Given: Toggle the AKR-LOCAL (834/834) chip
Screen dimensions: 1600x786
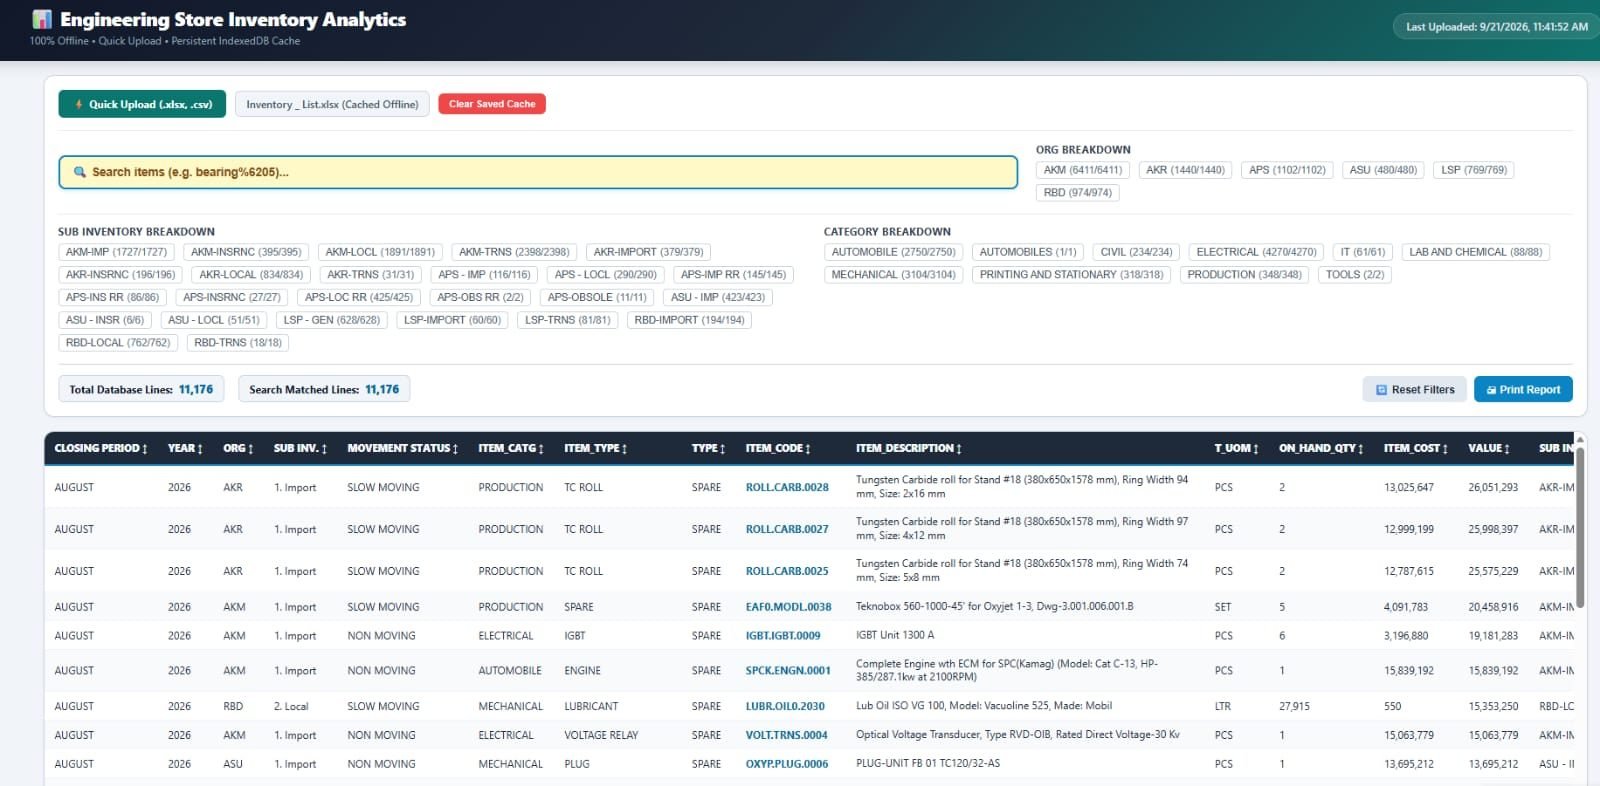Looking at the screenshot, I should tap(250, 274).
